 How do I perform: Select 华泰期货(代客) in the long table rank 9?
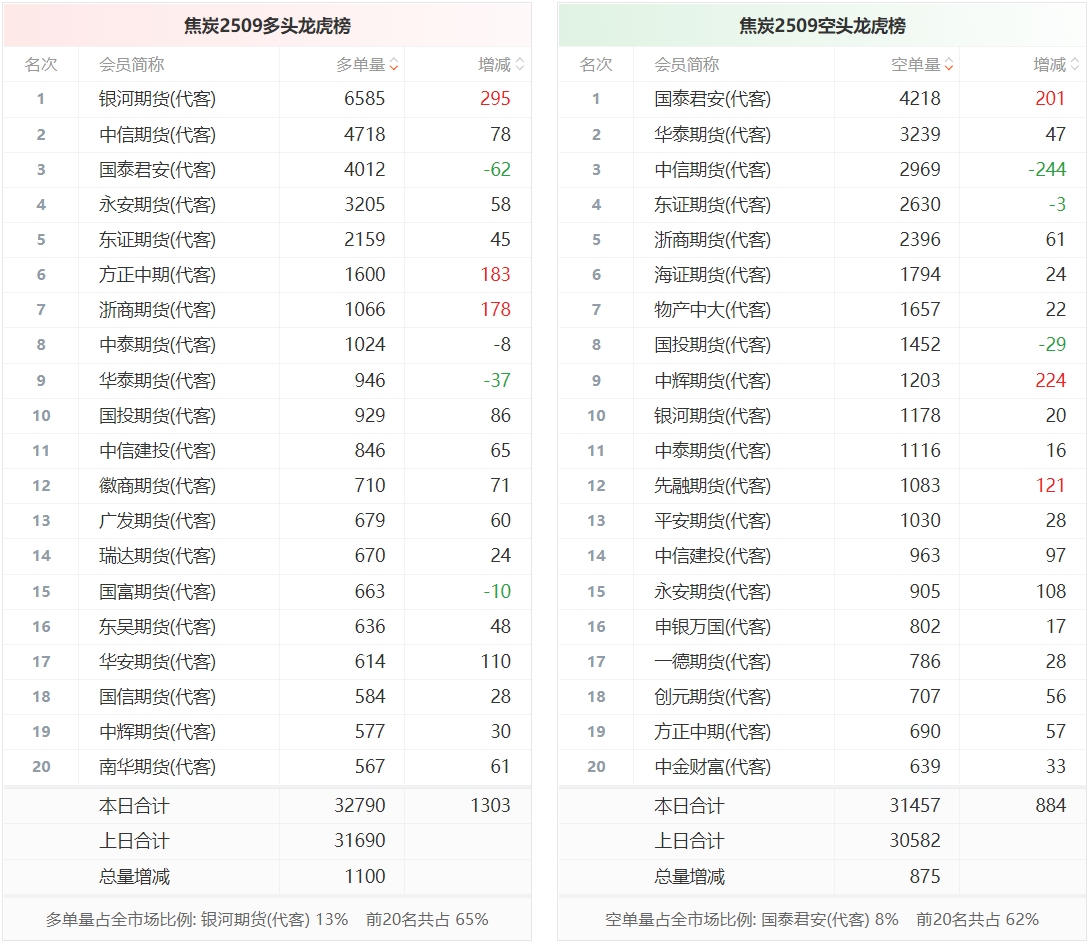[157, 380]
